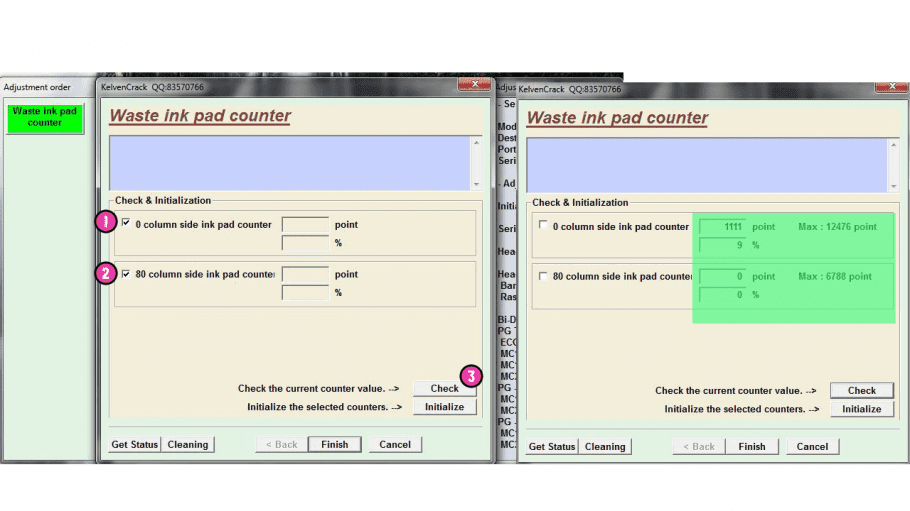Screen dimensions: 910x511
Task: Click left window title KelvenCrack QQ:83570766
Action: [152, 87]
